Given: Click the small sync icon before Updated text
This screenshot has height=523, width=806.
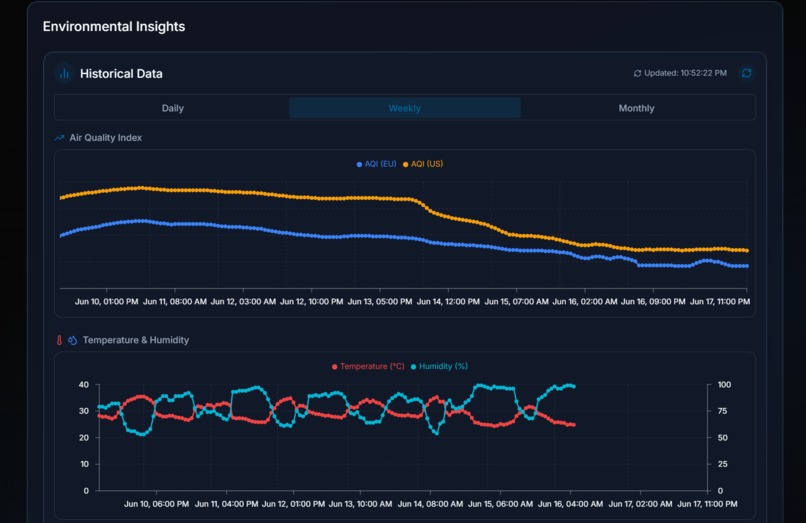Looking at the screenshot, I should coord(637,74).
